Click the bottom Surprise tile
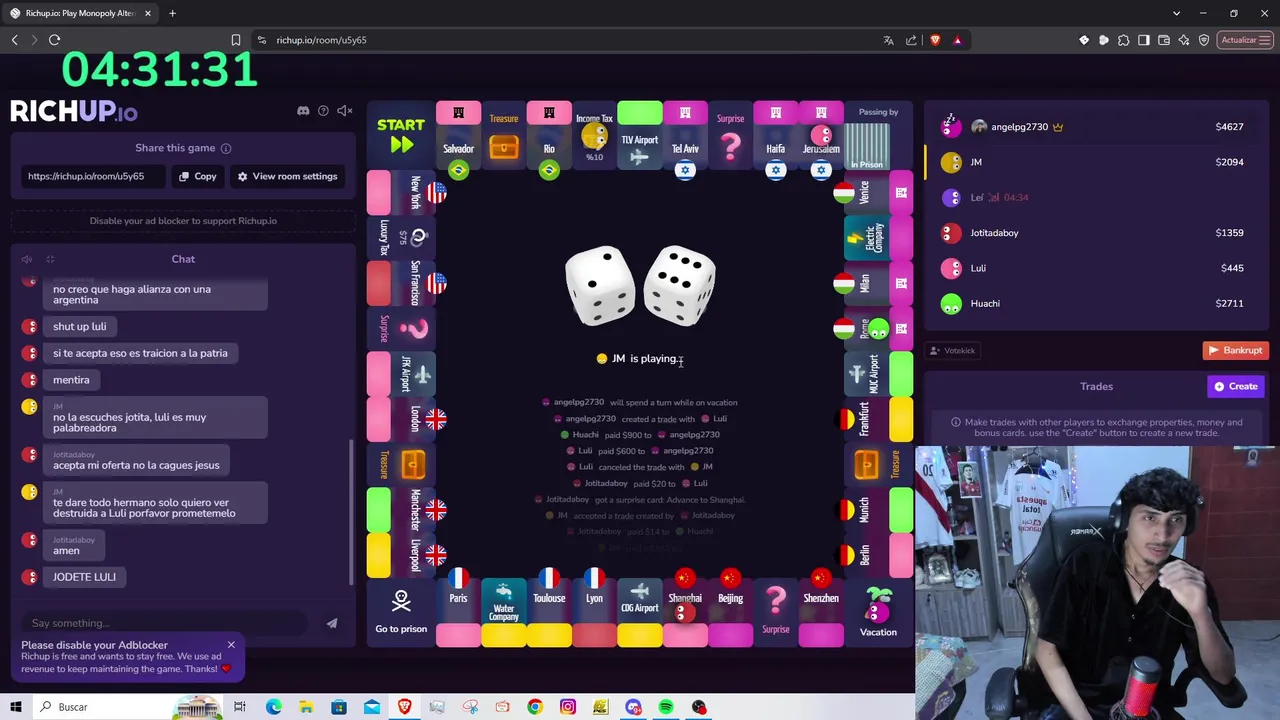 coord(776,612)
